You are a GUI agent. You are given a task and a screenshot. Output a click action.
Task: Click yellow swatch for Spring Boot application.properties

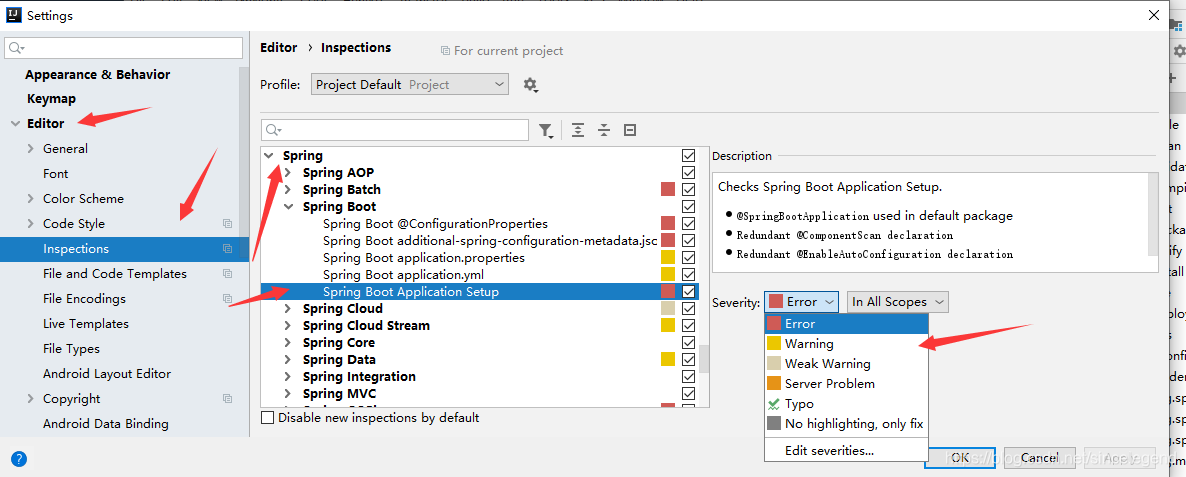click(667, 257)
